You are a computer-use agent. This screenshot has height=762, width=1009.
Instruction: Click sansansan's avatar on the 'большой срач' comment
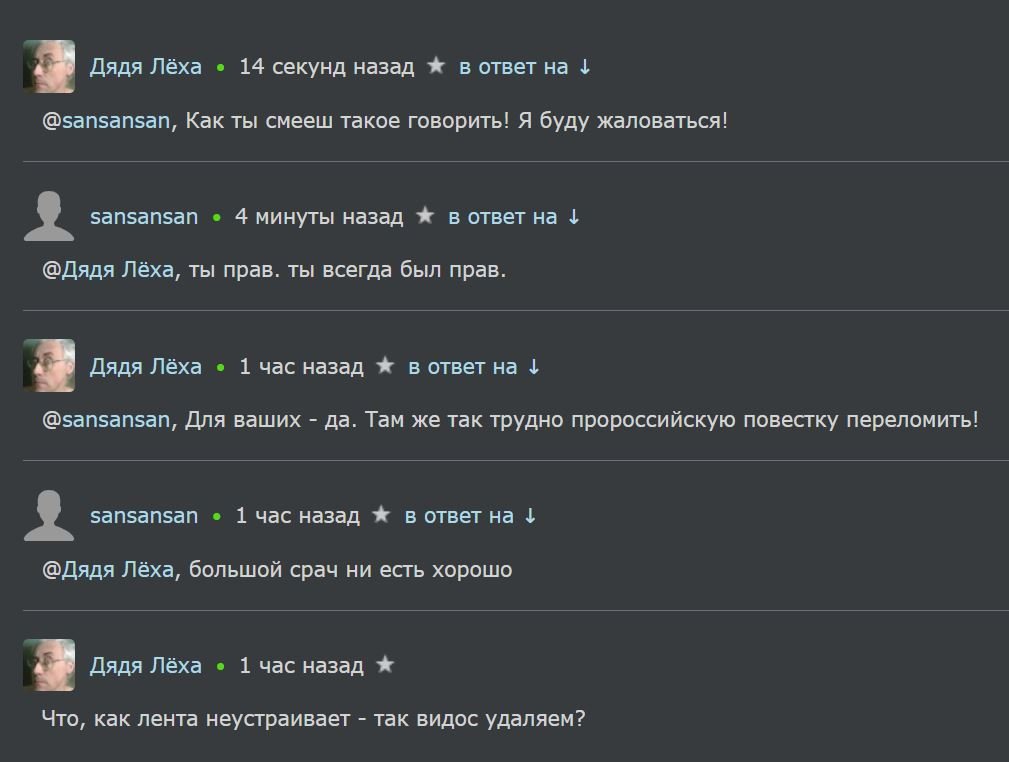49,516
